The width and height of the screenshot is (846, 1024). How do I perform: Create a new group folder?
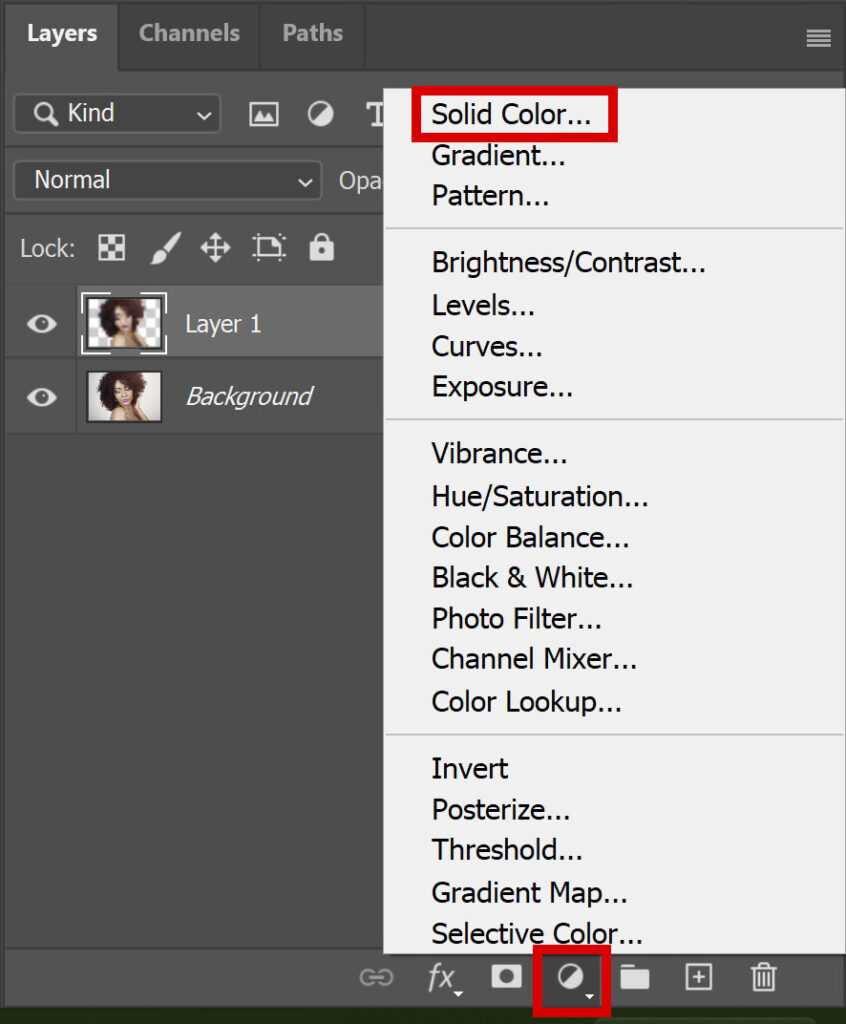coord(635,978)
